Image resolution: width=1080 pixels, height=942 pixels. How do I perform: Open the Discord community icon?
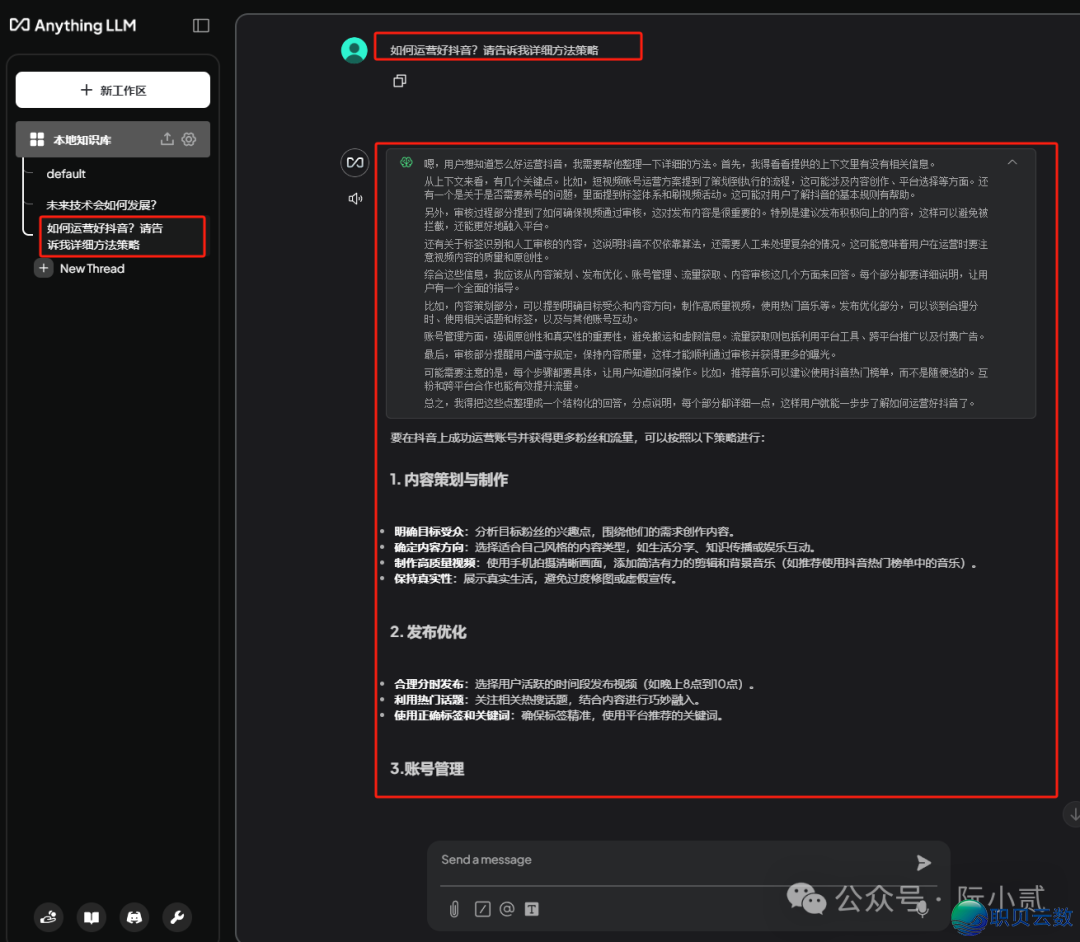coord(134,917)
